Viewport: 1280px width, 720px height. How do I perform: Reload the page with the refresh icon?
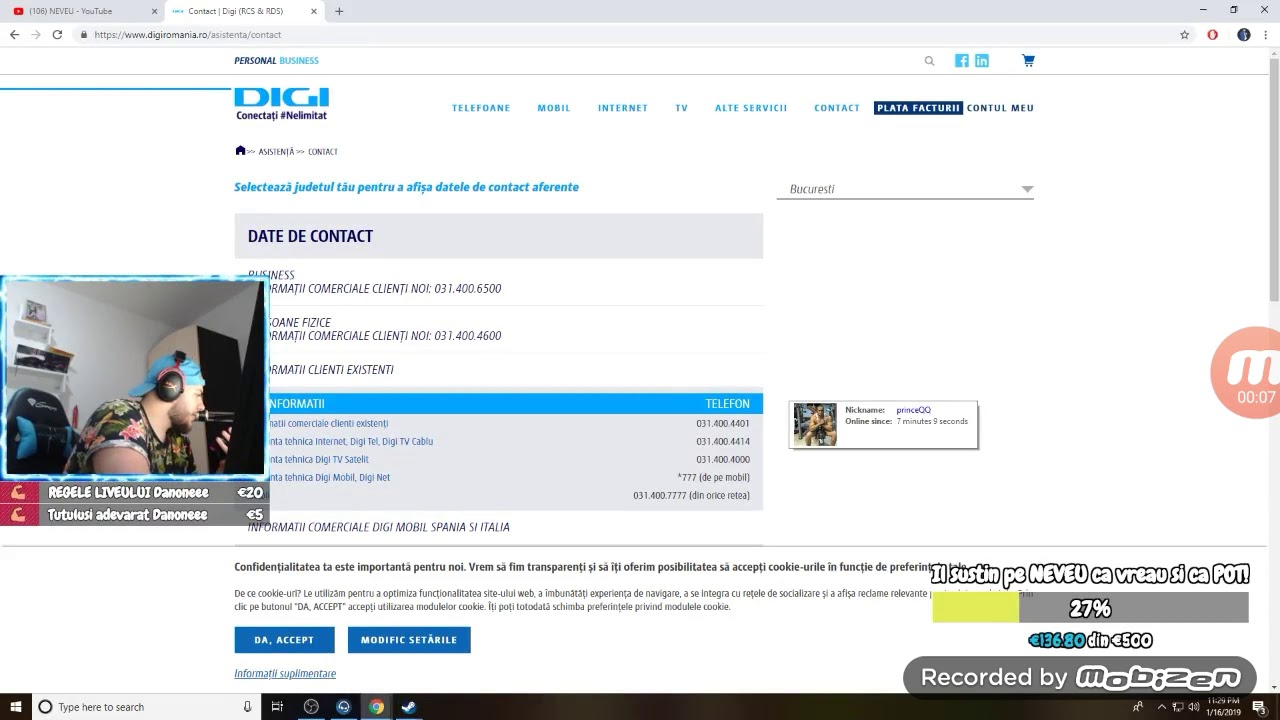tap(57, 35)
